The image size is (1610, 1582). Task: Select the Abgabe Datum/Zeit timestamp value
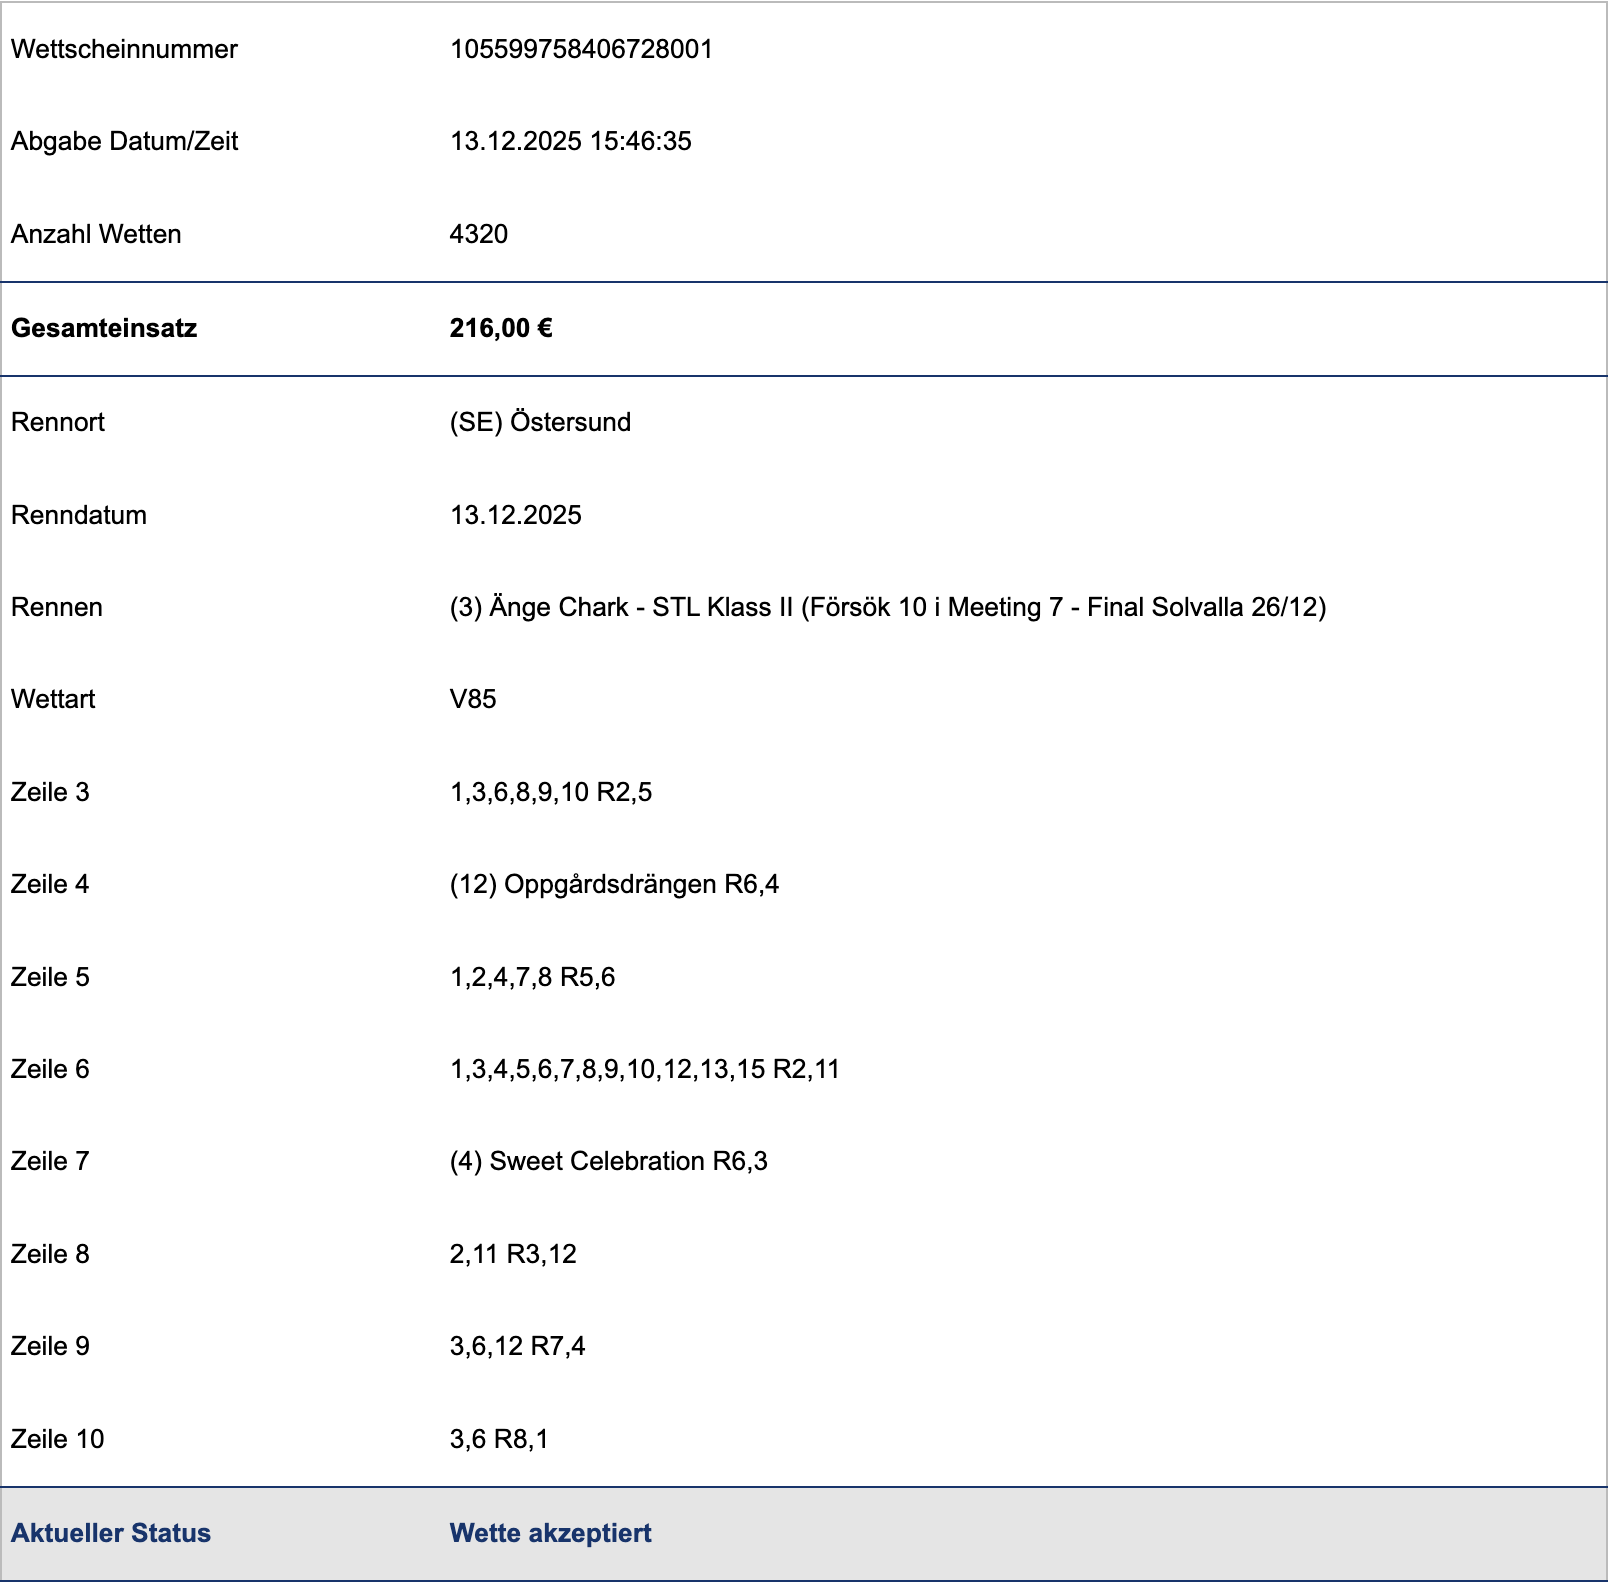570,141
